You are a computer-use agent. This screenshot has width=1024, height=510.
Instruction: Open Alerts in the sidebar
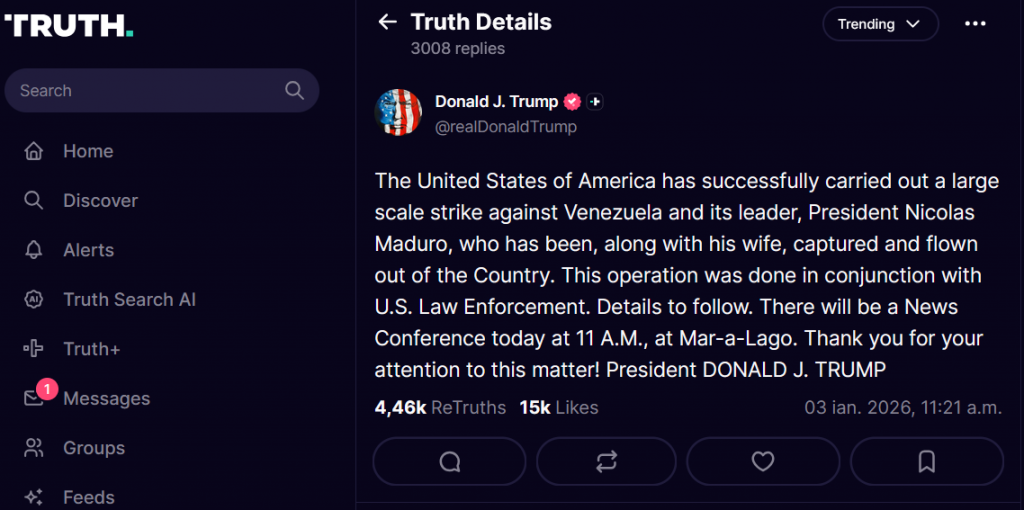click(x=88, y=250)
